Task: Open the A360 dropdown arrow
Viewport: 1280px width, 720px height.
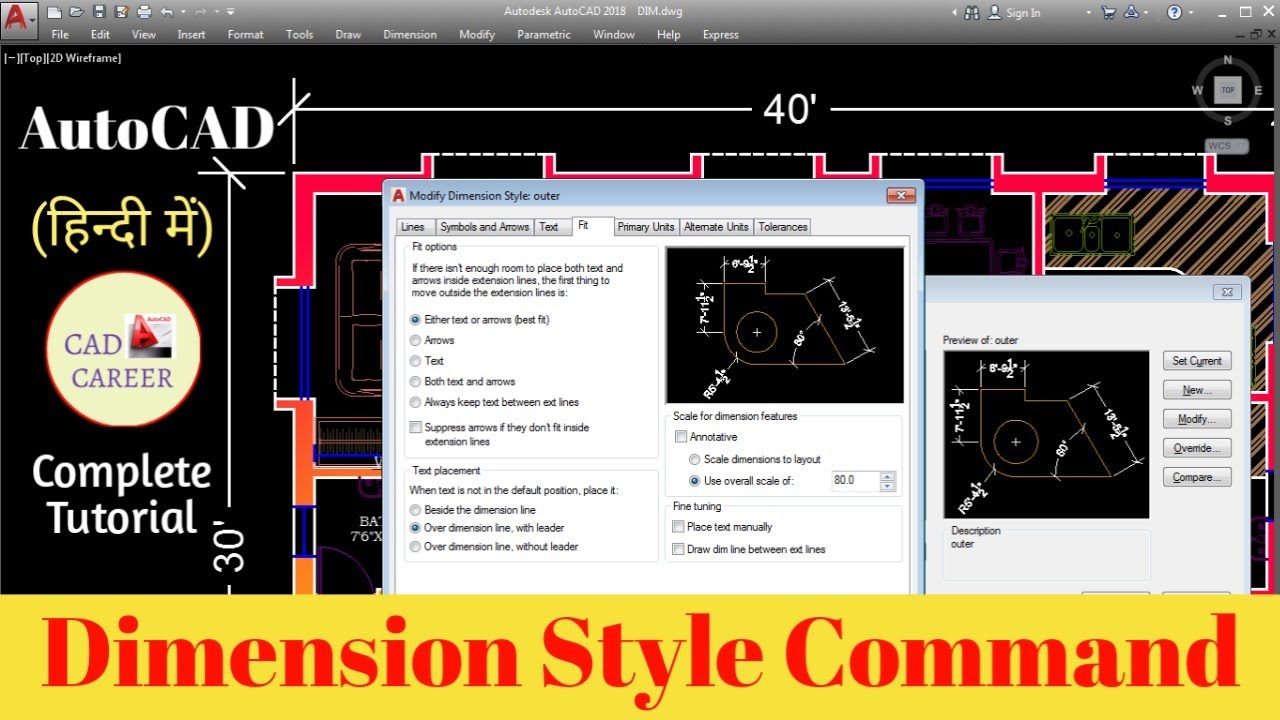Action: pyautogui.click(x=1148, y=12)
